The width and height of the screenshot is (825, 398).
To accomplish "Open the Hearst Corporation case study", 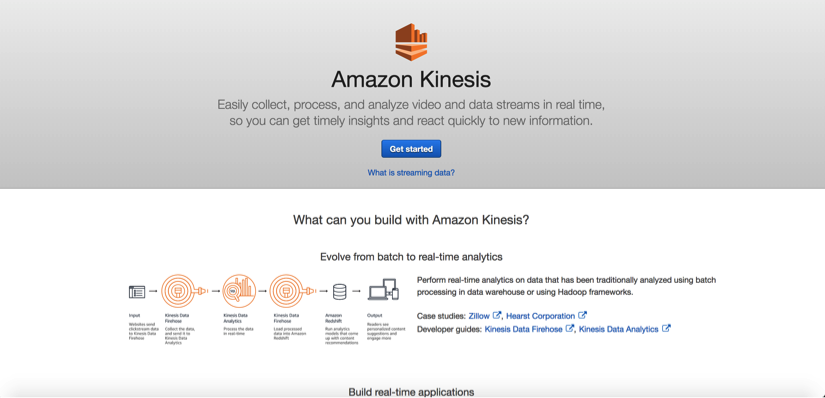I will coord(540,316).
